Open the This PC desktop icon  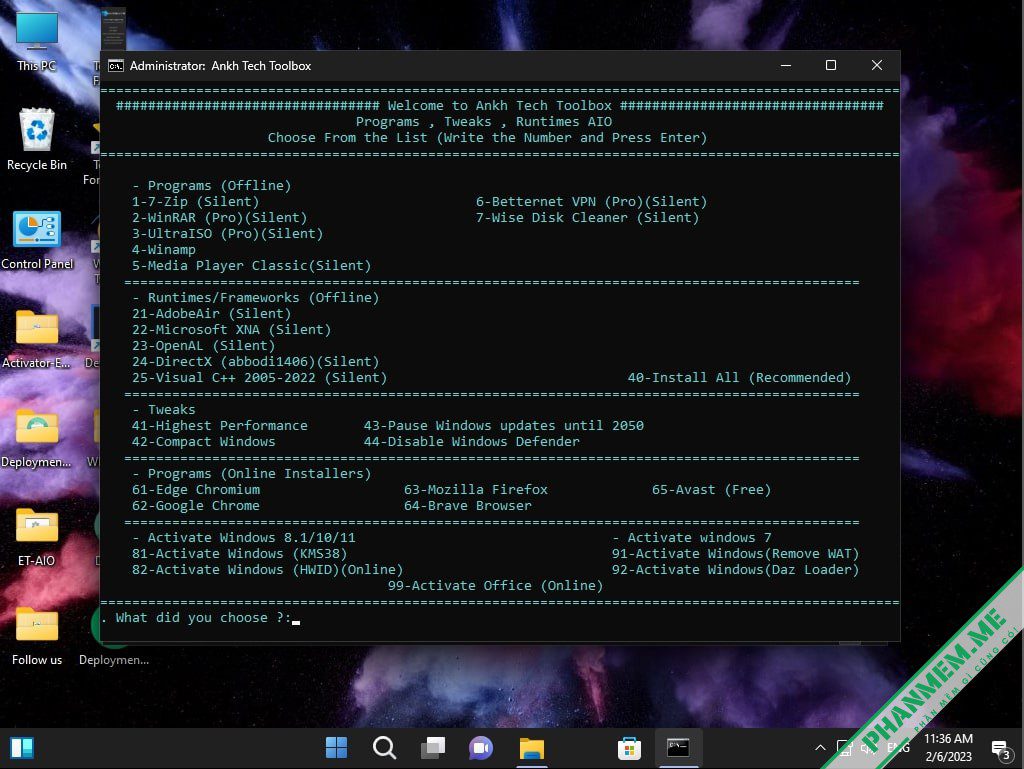tap(37, 40)
